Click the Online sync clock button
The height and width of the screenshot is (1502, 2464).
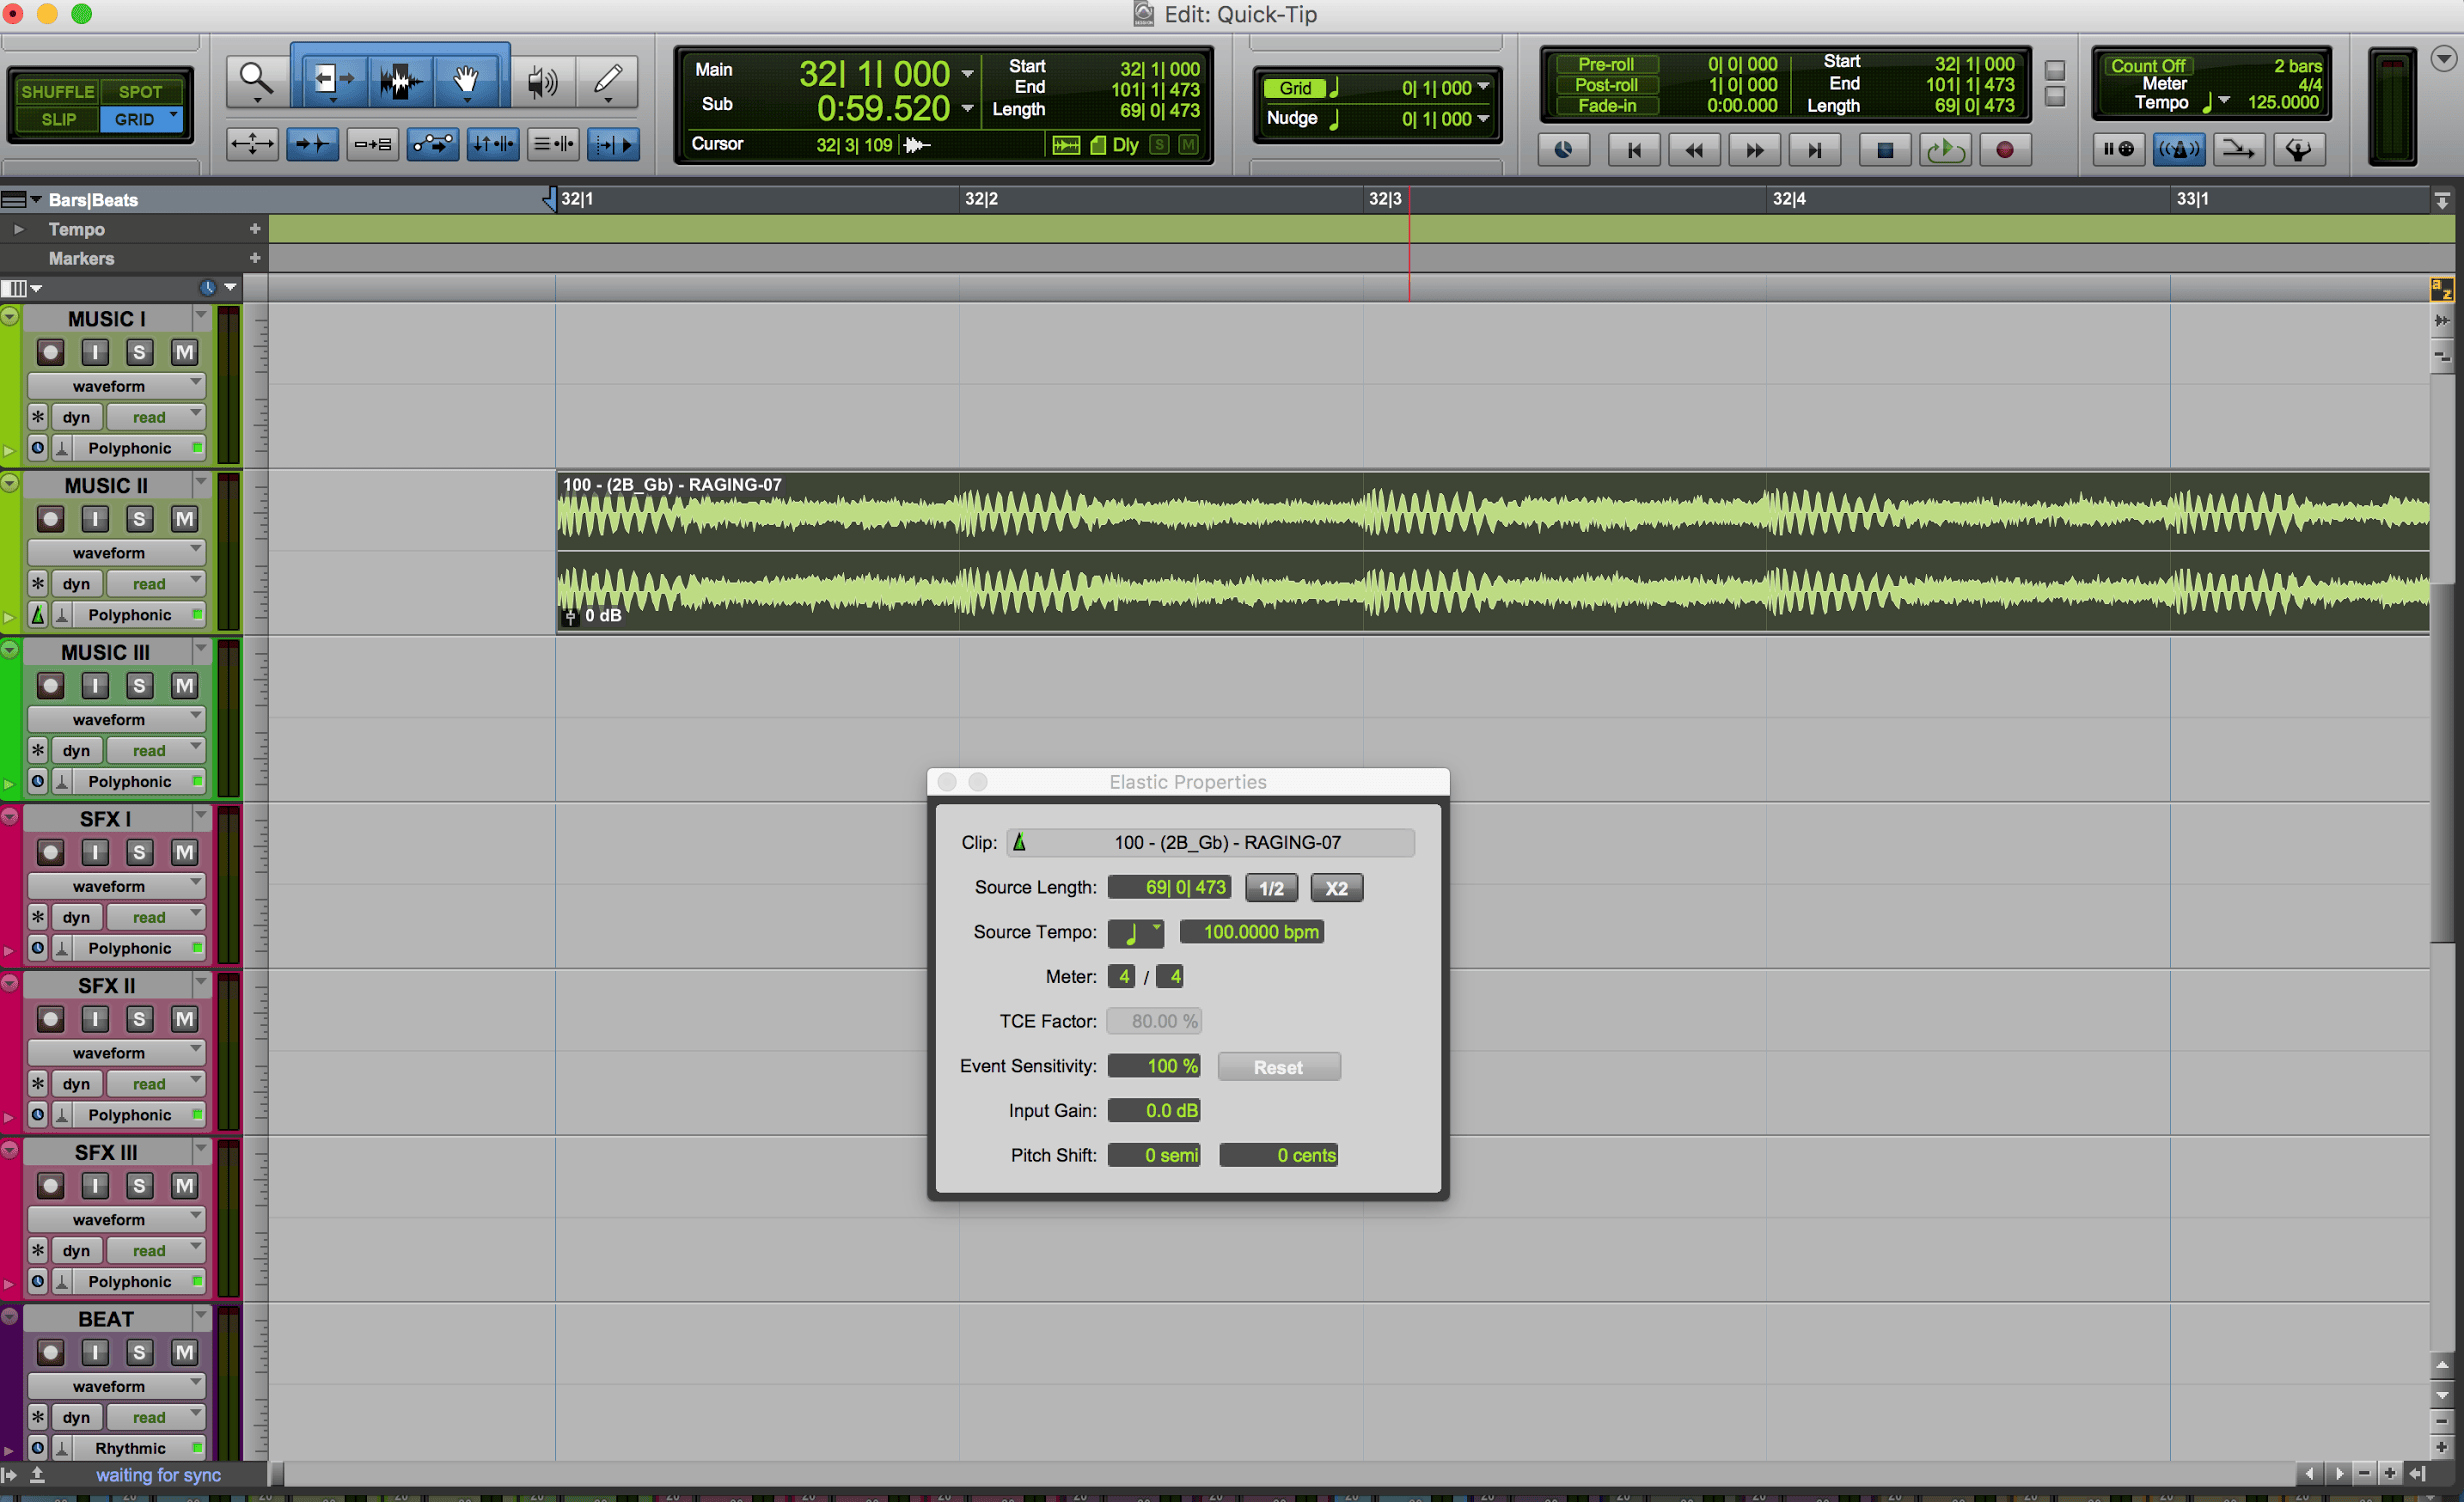(1563, 150)
